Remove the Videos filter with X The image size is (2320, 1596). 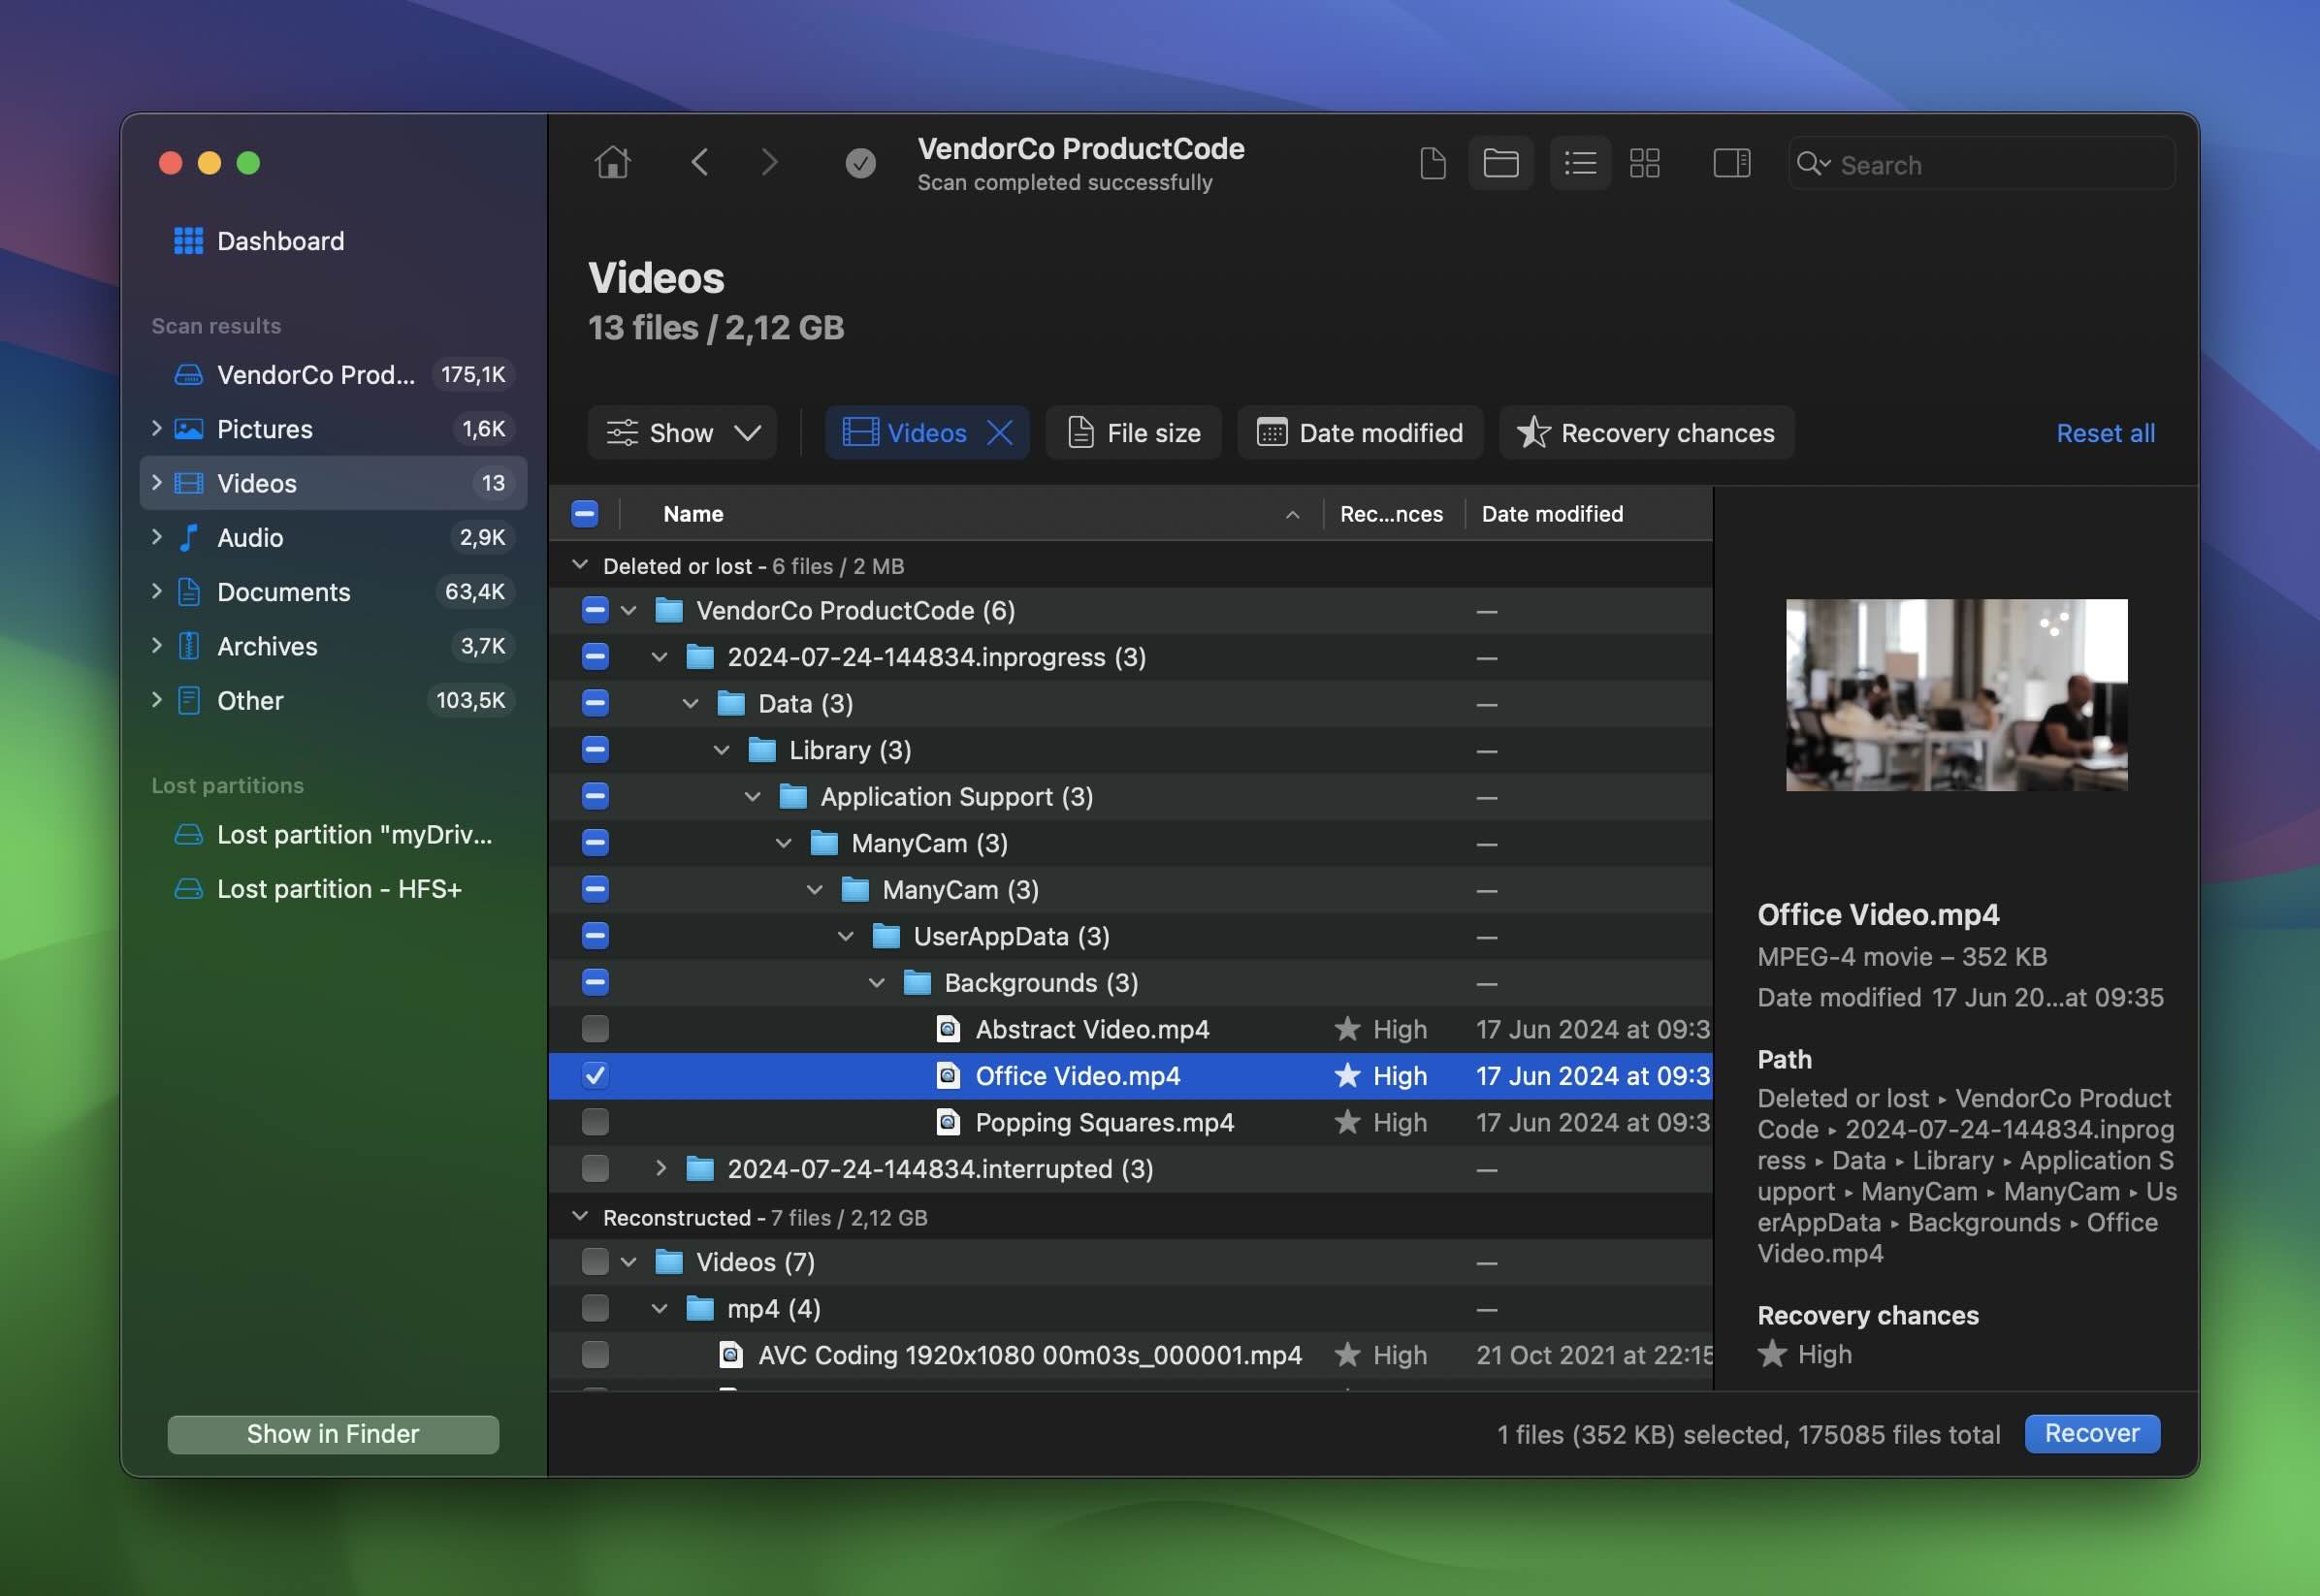pyautogui.click(x=999, y=432)
